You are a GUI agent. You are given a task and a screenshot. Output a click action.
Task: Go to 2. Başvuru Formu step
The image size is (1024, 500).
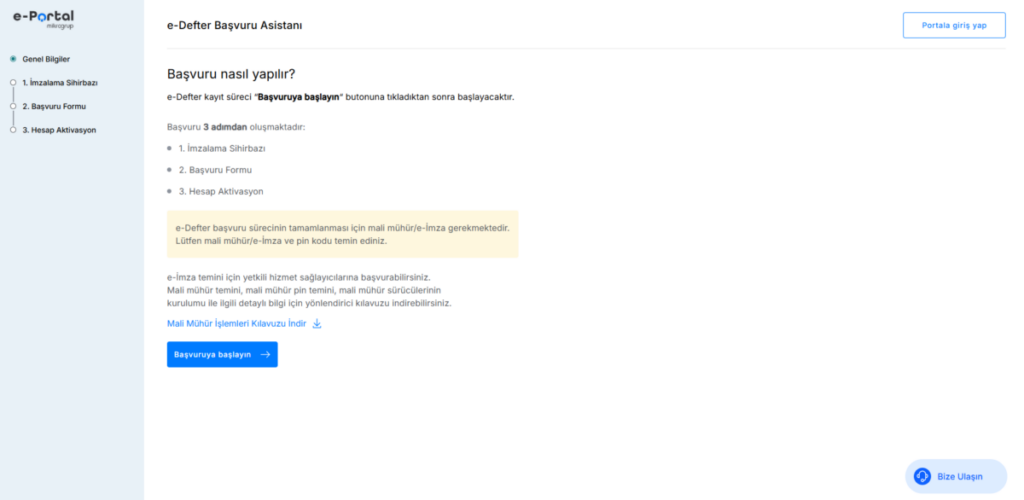click(54, 106)
